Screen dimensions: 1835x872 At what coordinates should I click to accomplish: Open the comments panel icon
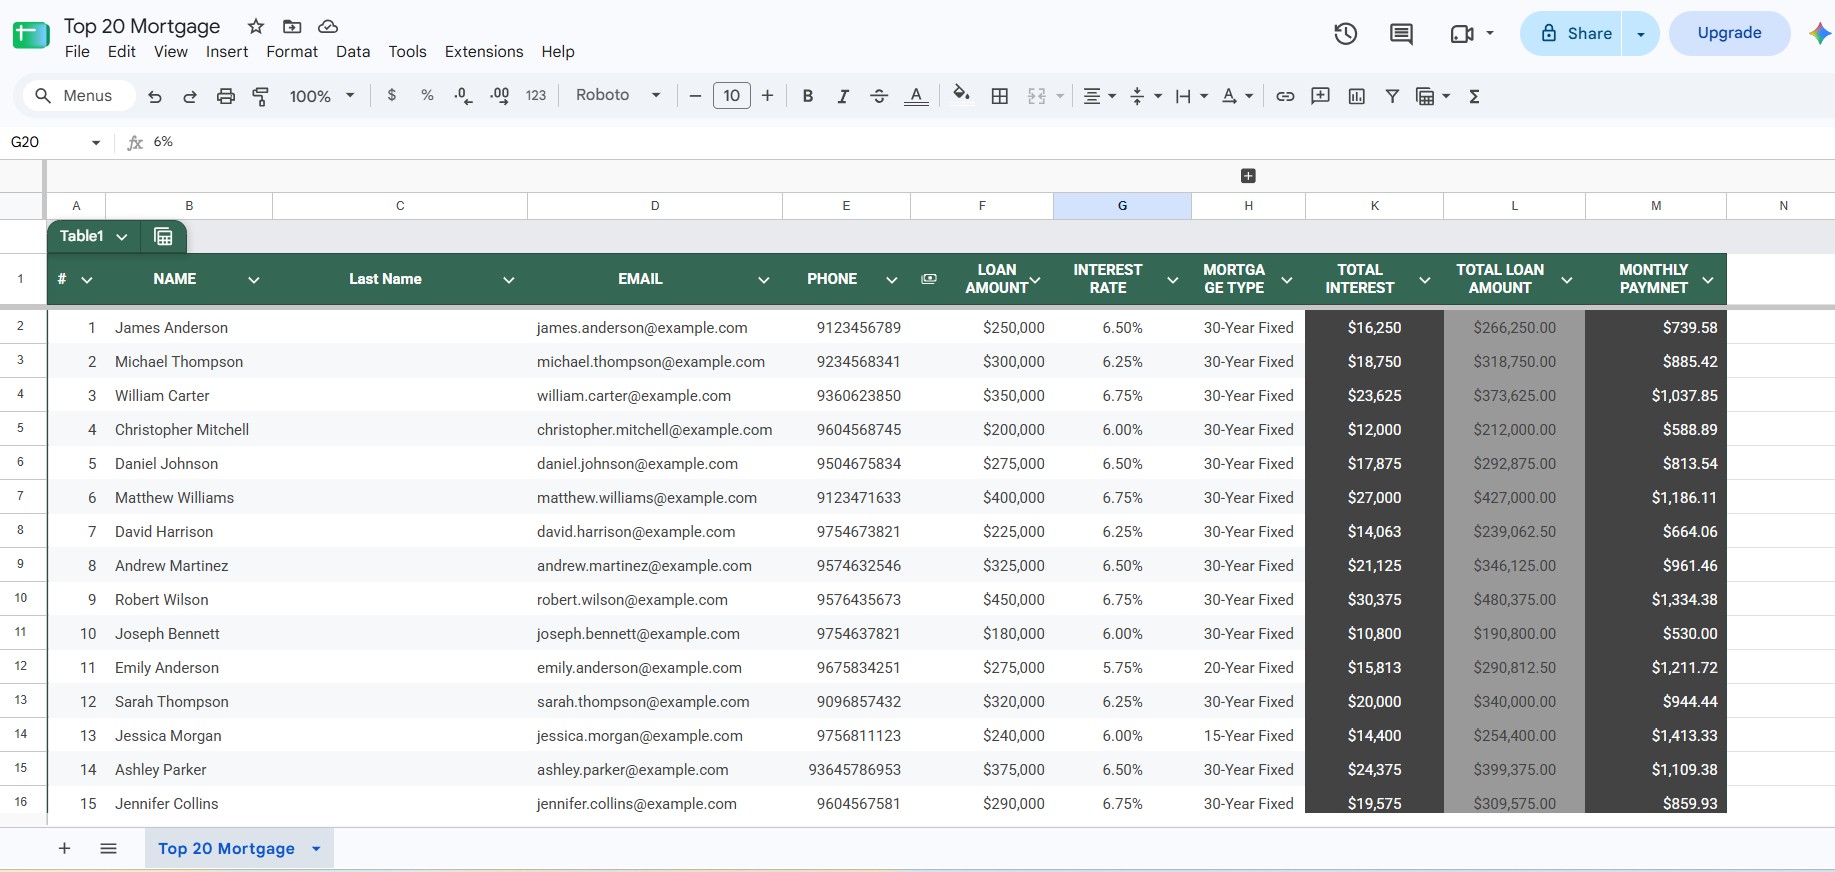point(1401,34)
